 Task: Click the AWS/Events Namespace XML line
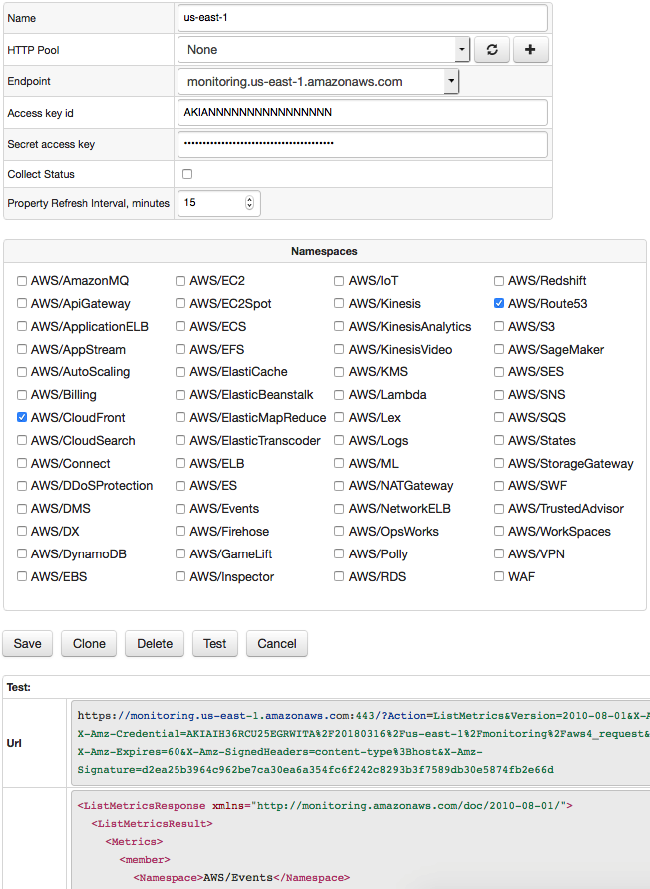coord(242,878)
